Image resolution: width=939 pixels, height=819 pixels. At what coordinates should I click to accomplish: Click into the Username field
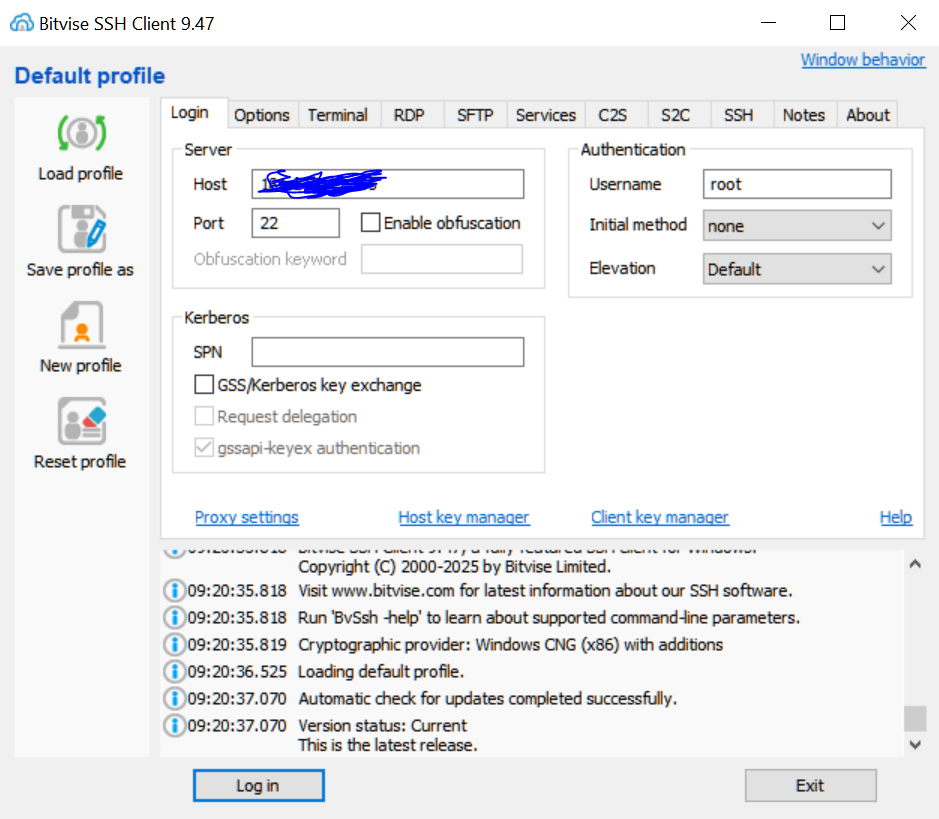pos(796,184)
